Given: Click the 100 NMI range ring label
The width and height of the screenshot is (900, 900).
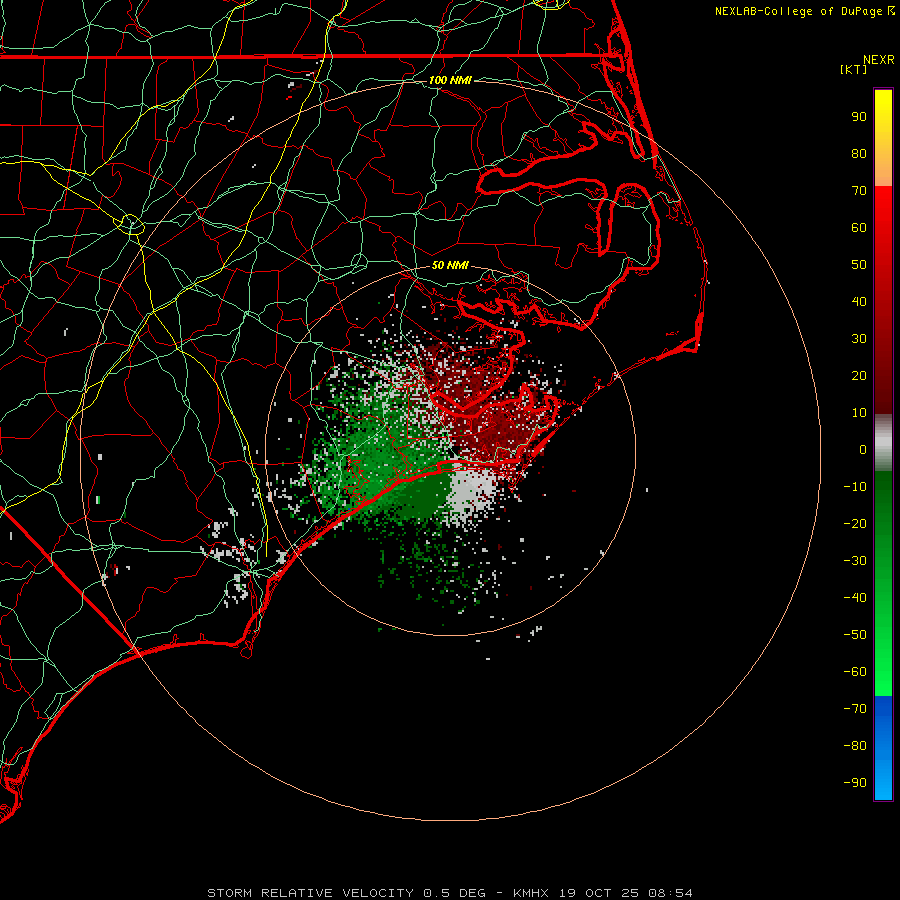Looking at the screenshot, I should coord(450,80).
